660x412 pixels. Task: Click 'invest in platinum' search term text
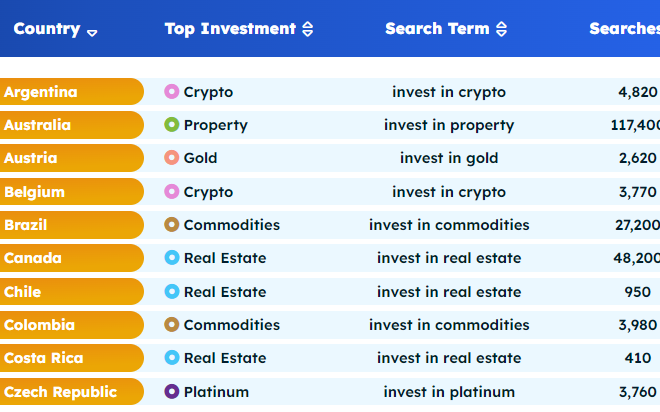(449, 392)
